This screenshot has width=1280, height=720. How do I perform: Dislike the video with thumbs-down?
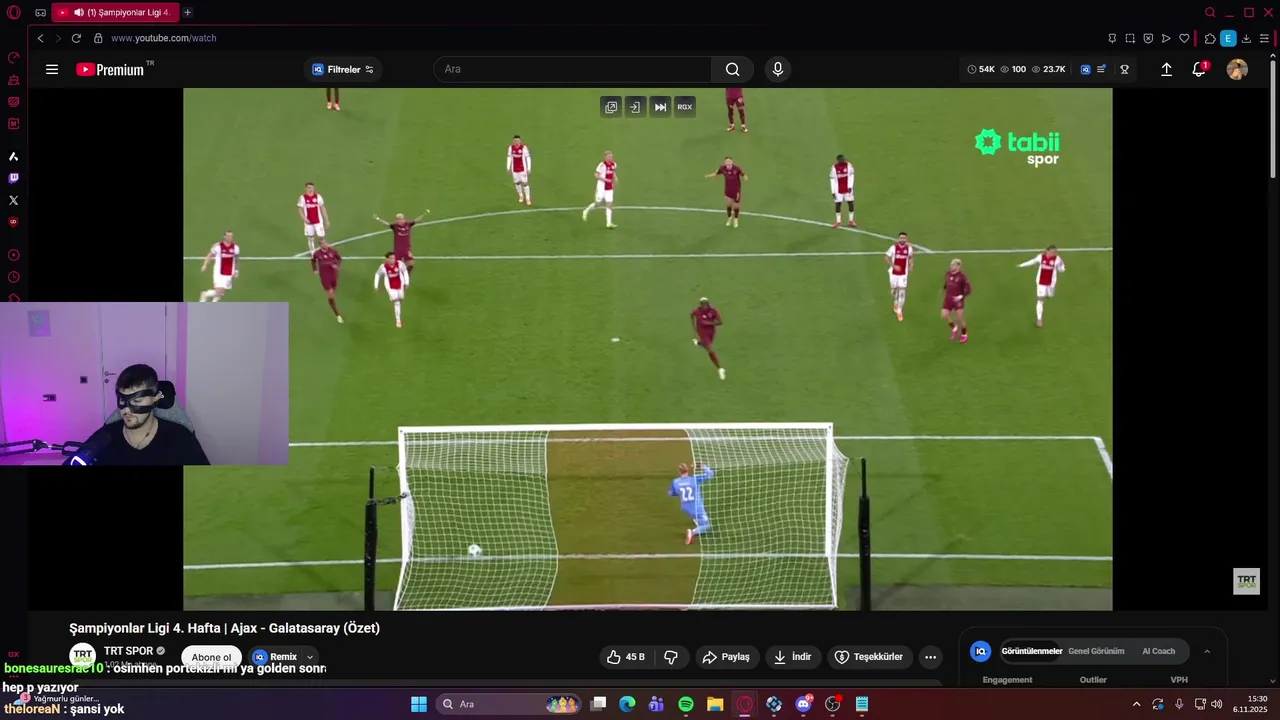(671, 657)
